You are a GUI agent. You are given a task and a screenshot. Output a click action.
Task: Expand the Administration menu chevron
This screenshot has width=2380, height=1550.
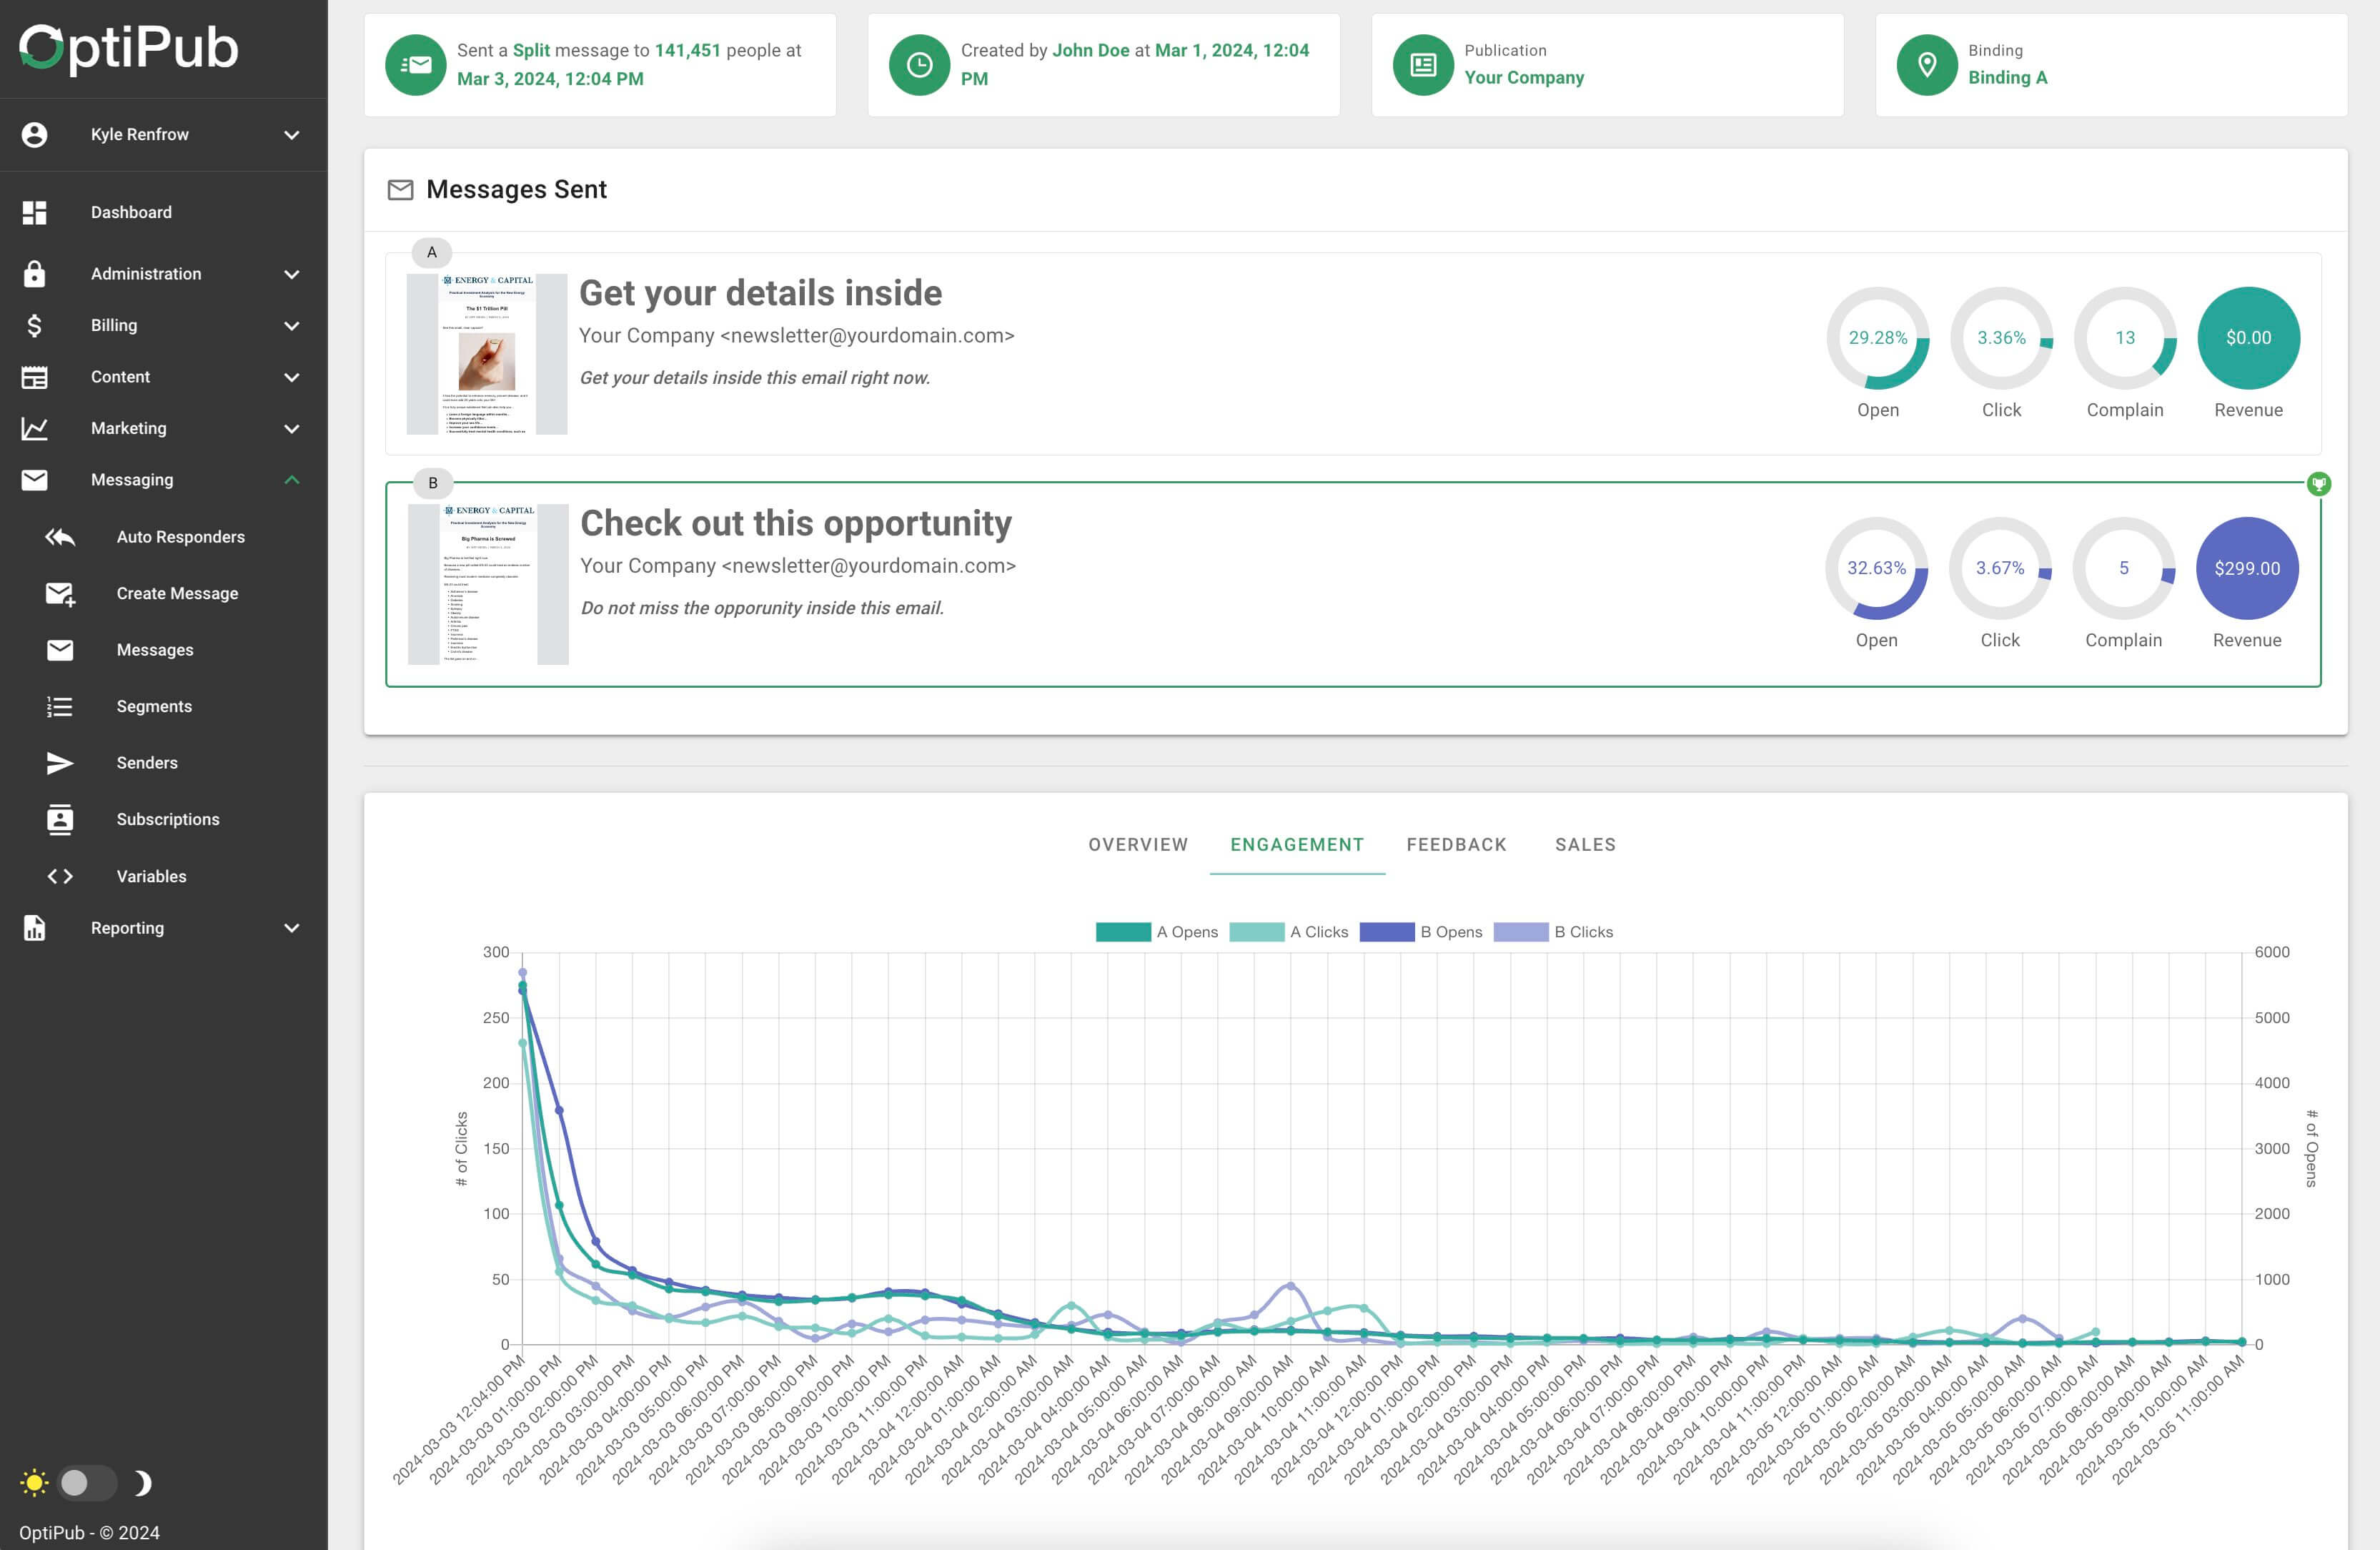click(291, 274)
